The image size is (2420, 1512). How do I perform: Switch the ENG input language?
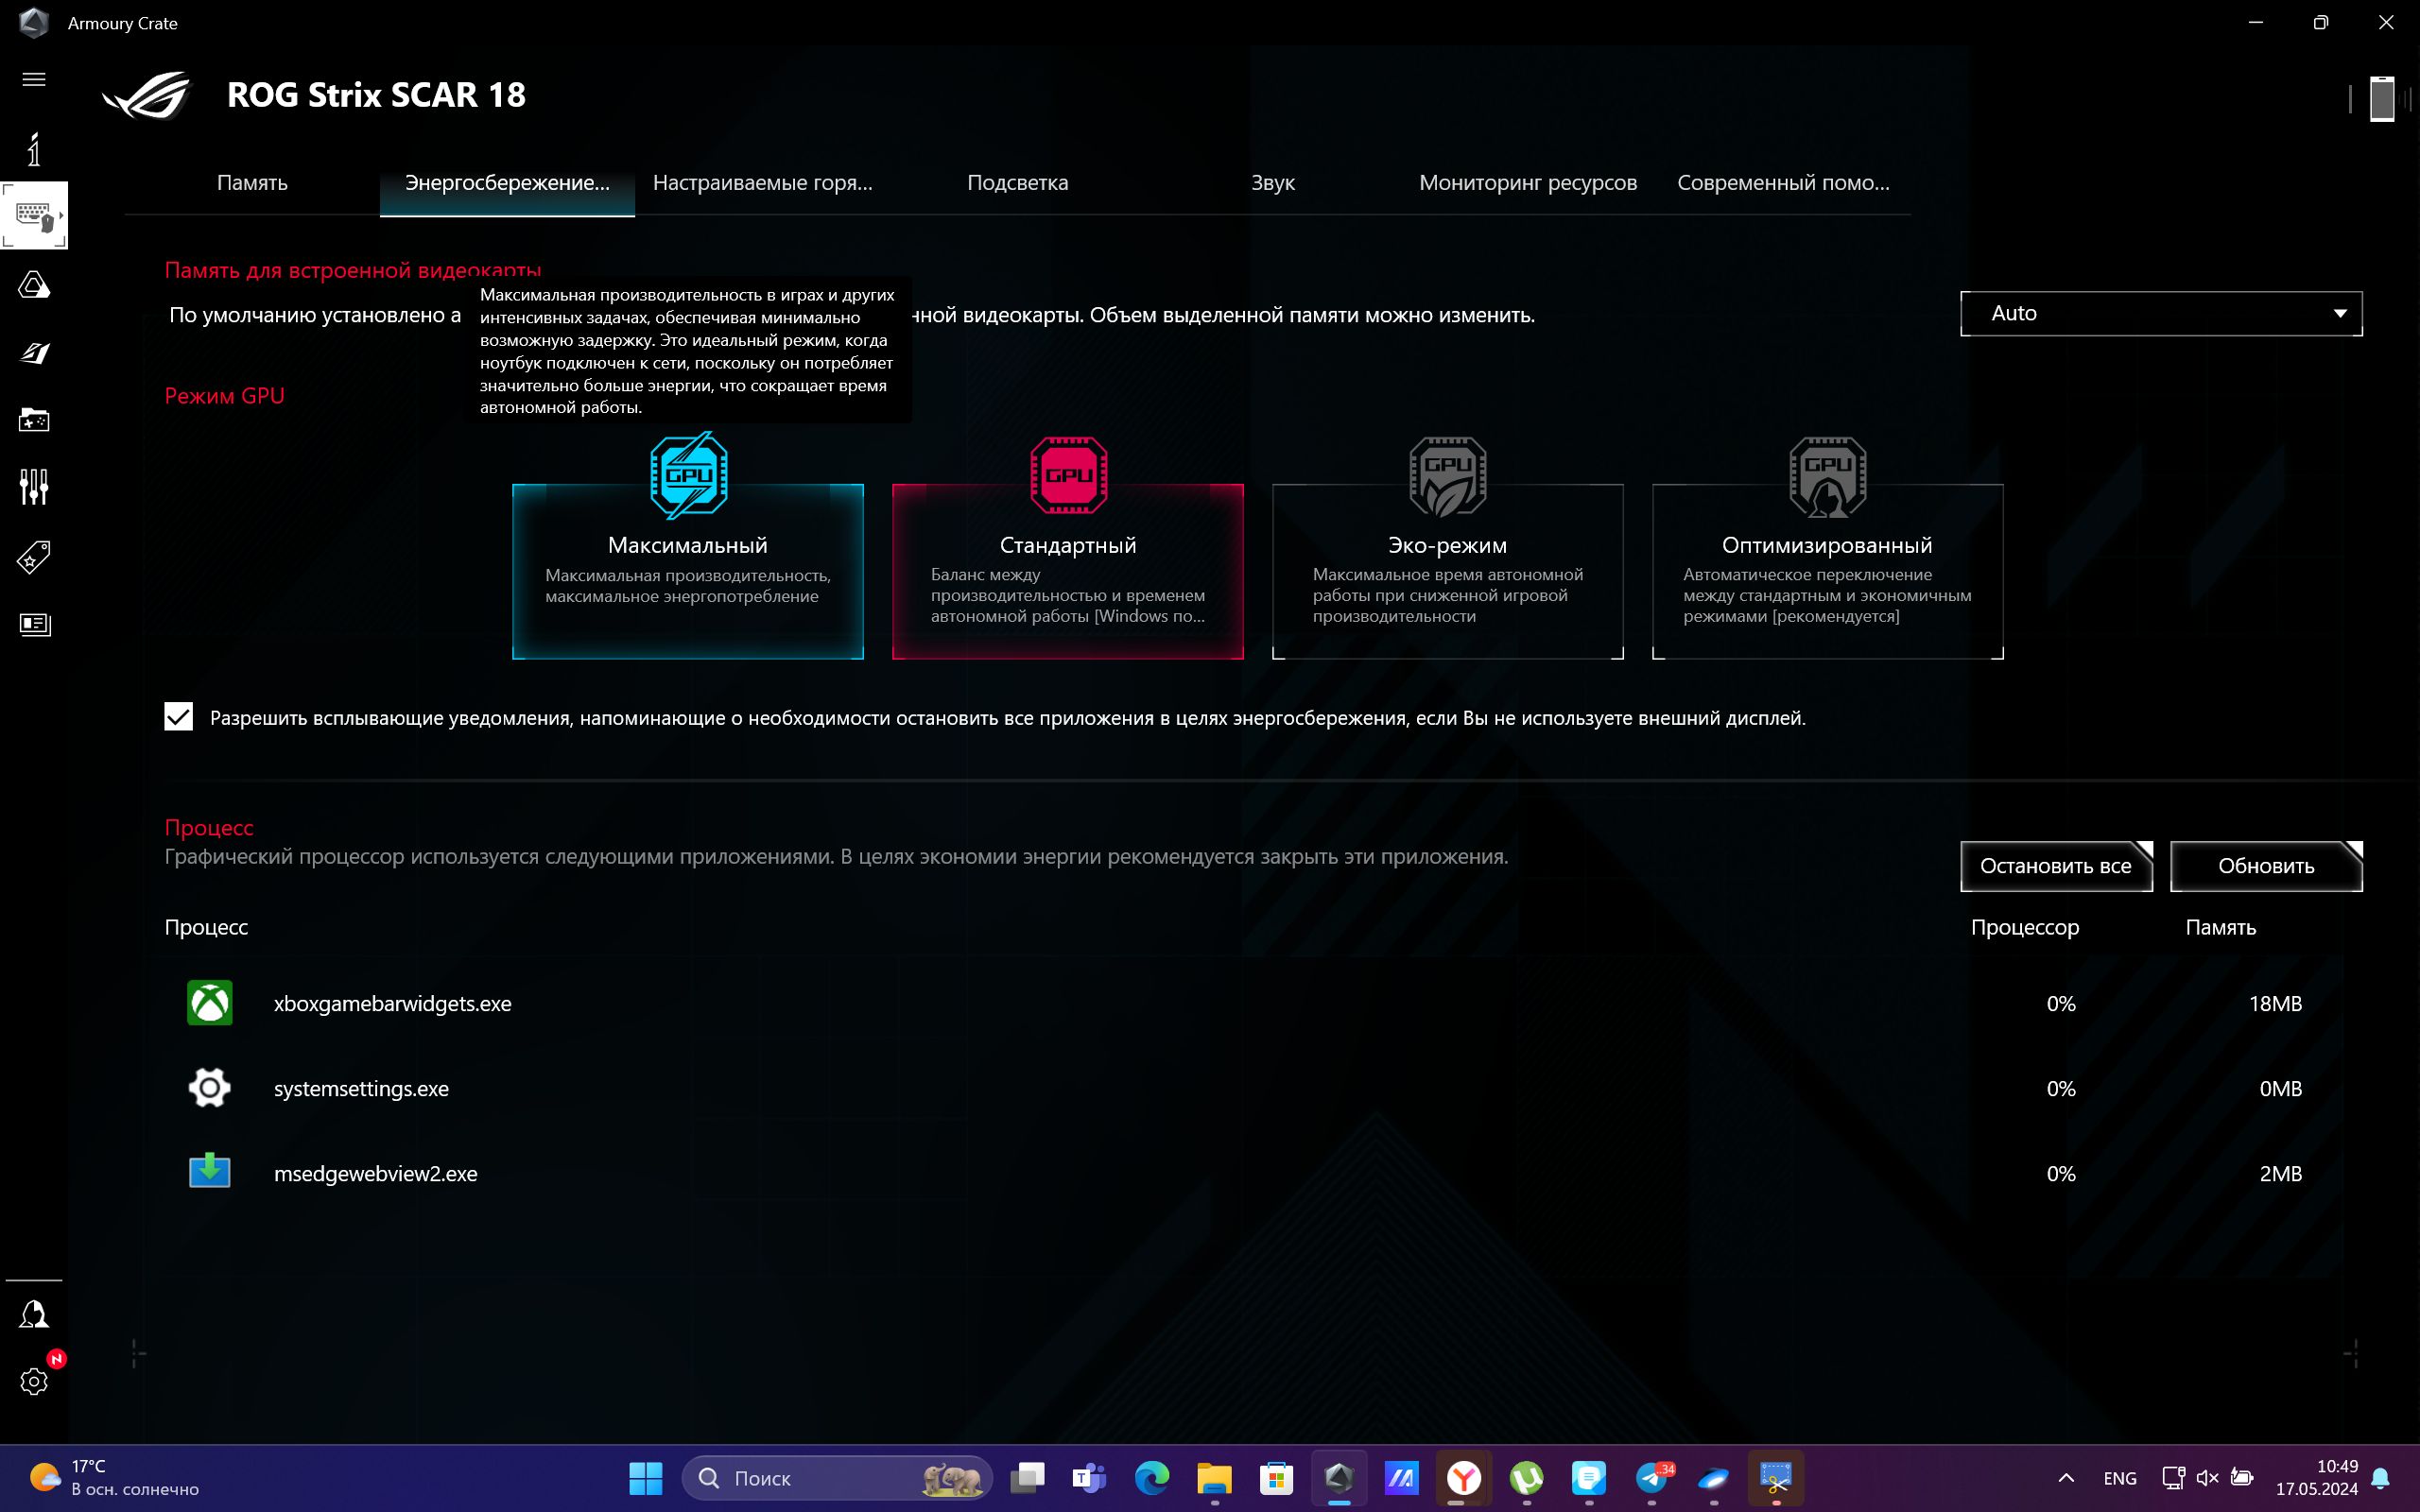(x=2120, y=1477)
